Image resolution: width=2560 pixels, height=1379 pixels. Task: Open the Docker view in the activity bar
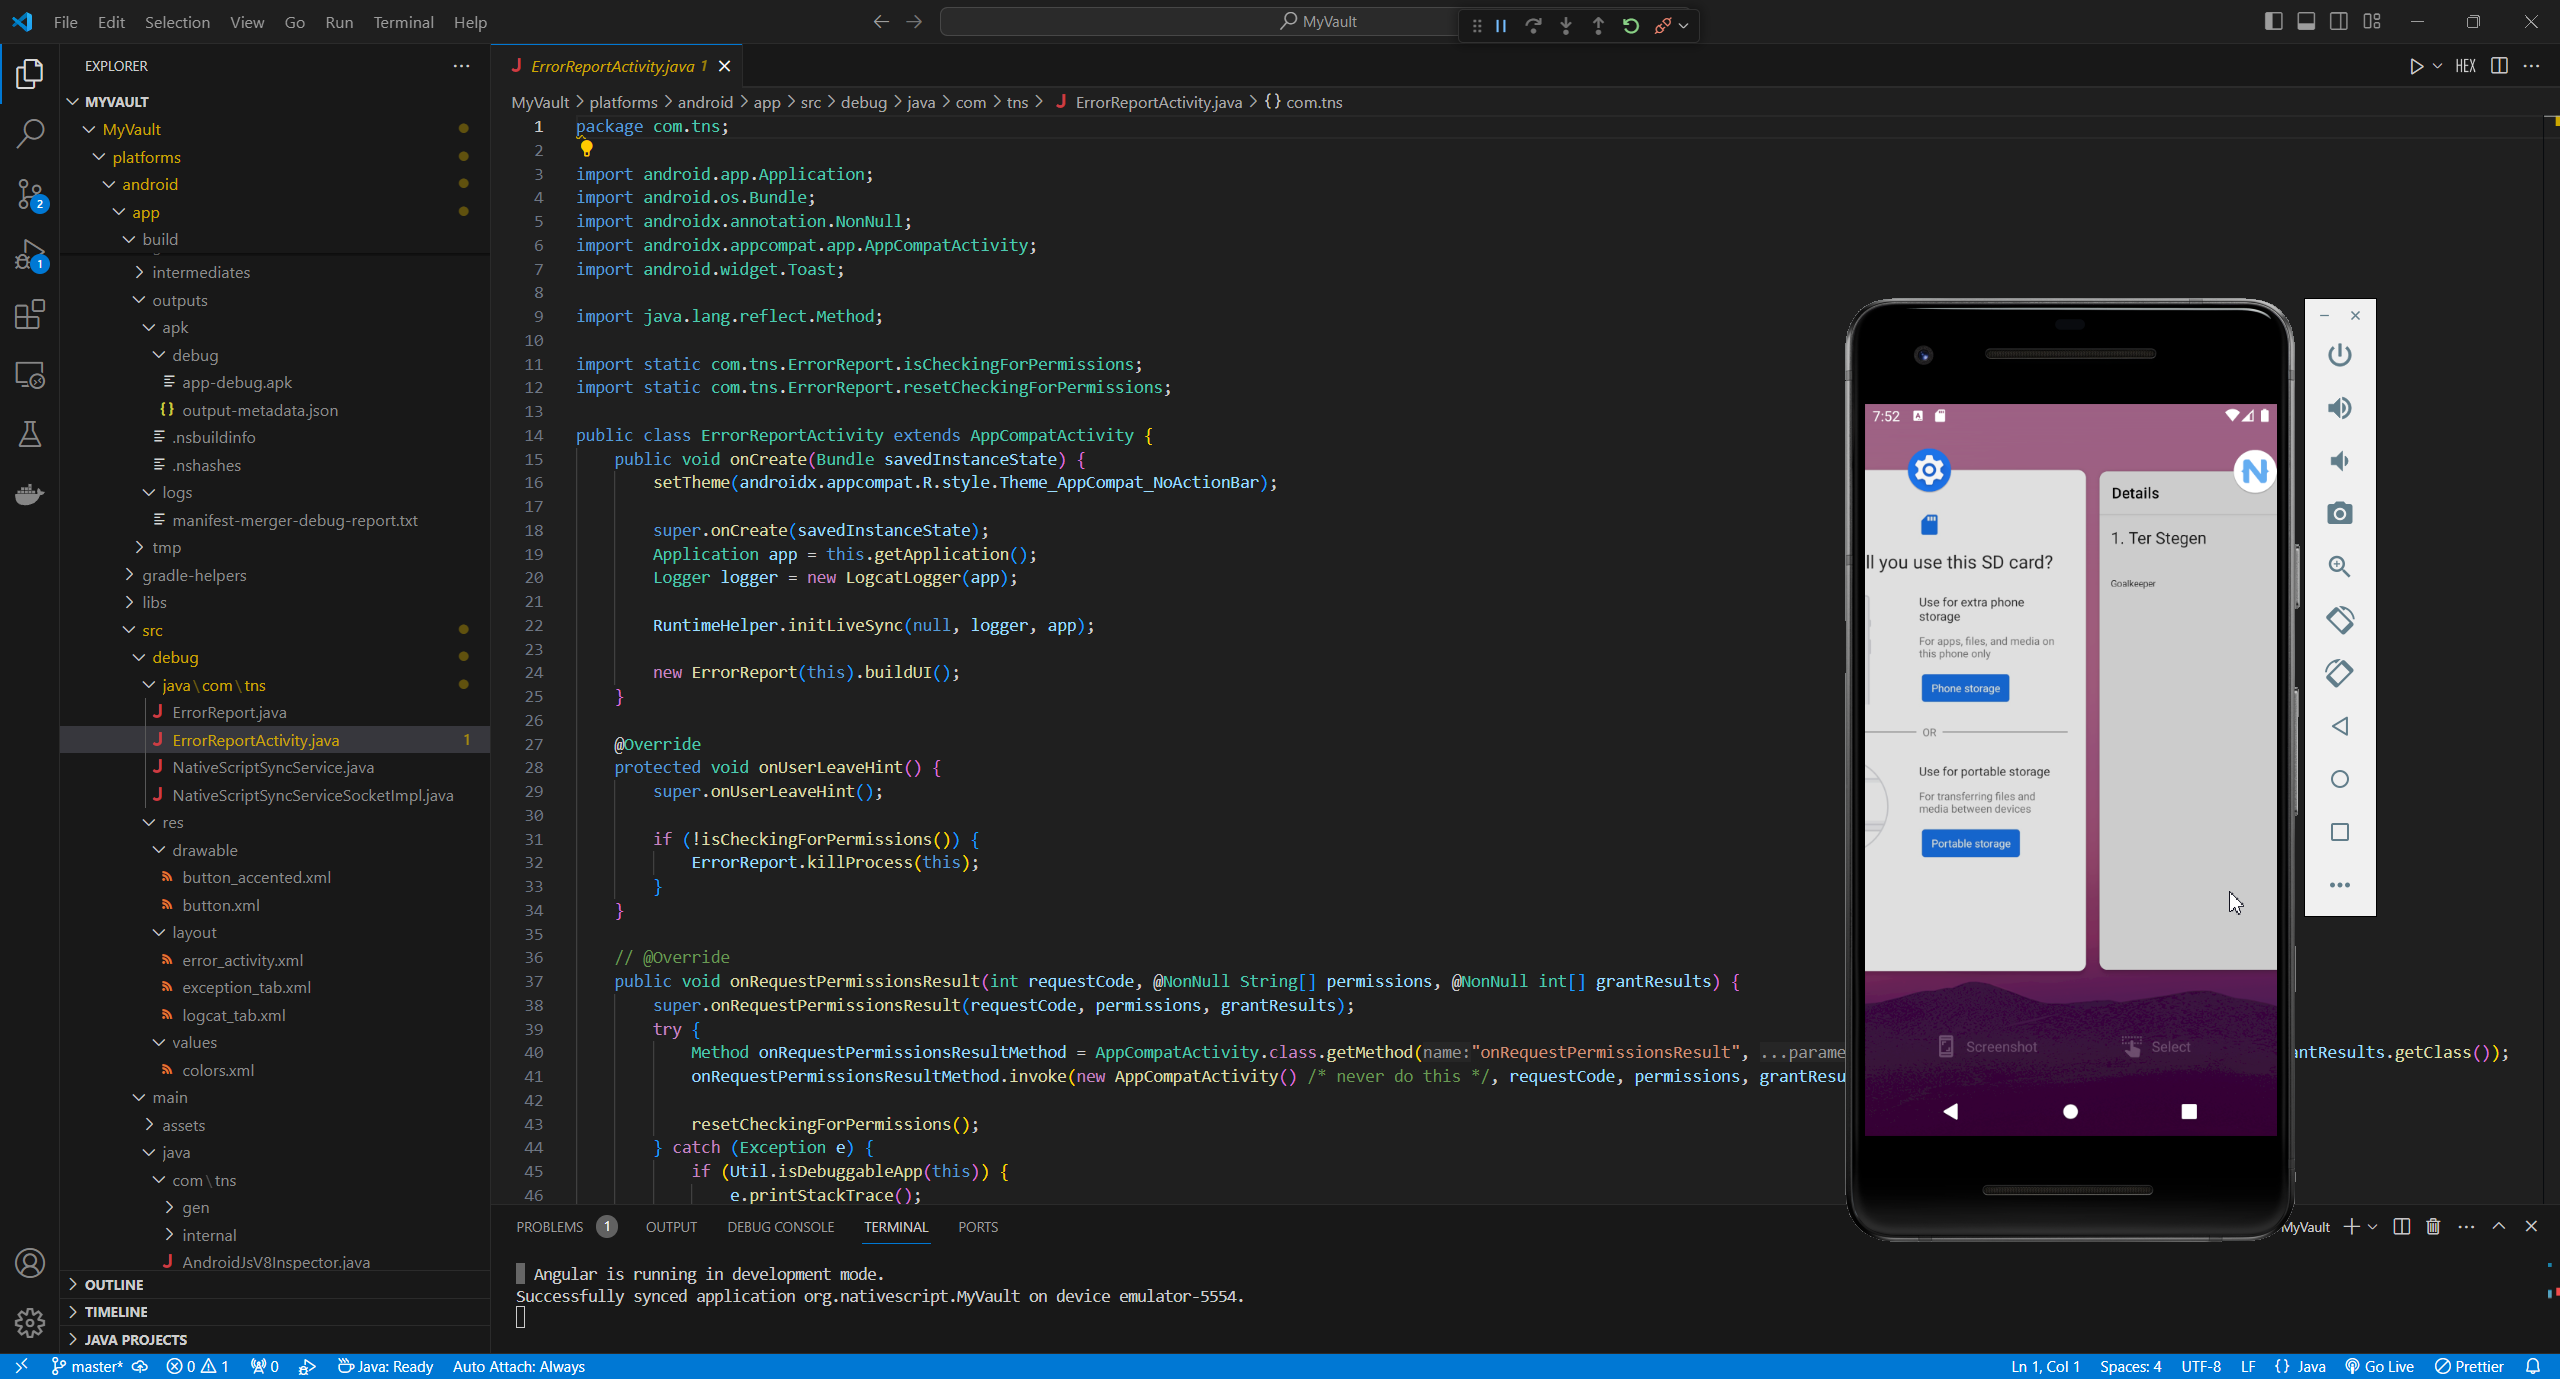tap(30, 494)
